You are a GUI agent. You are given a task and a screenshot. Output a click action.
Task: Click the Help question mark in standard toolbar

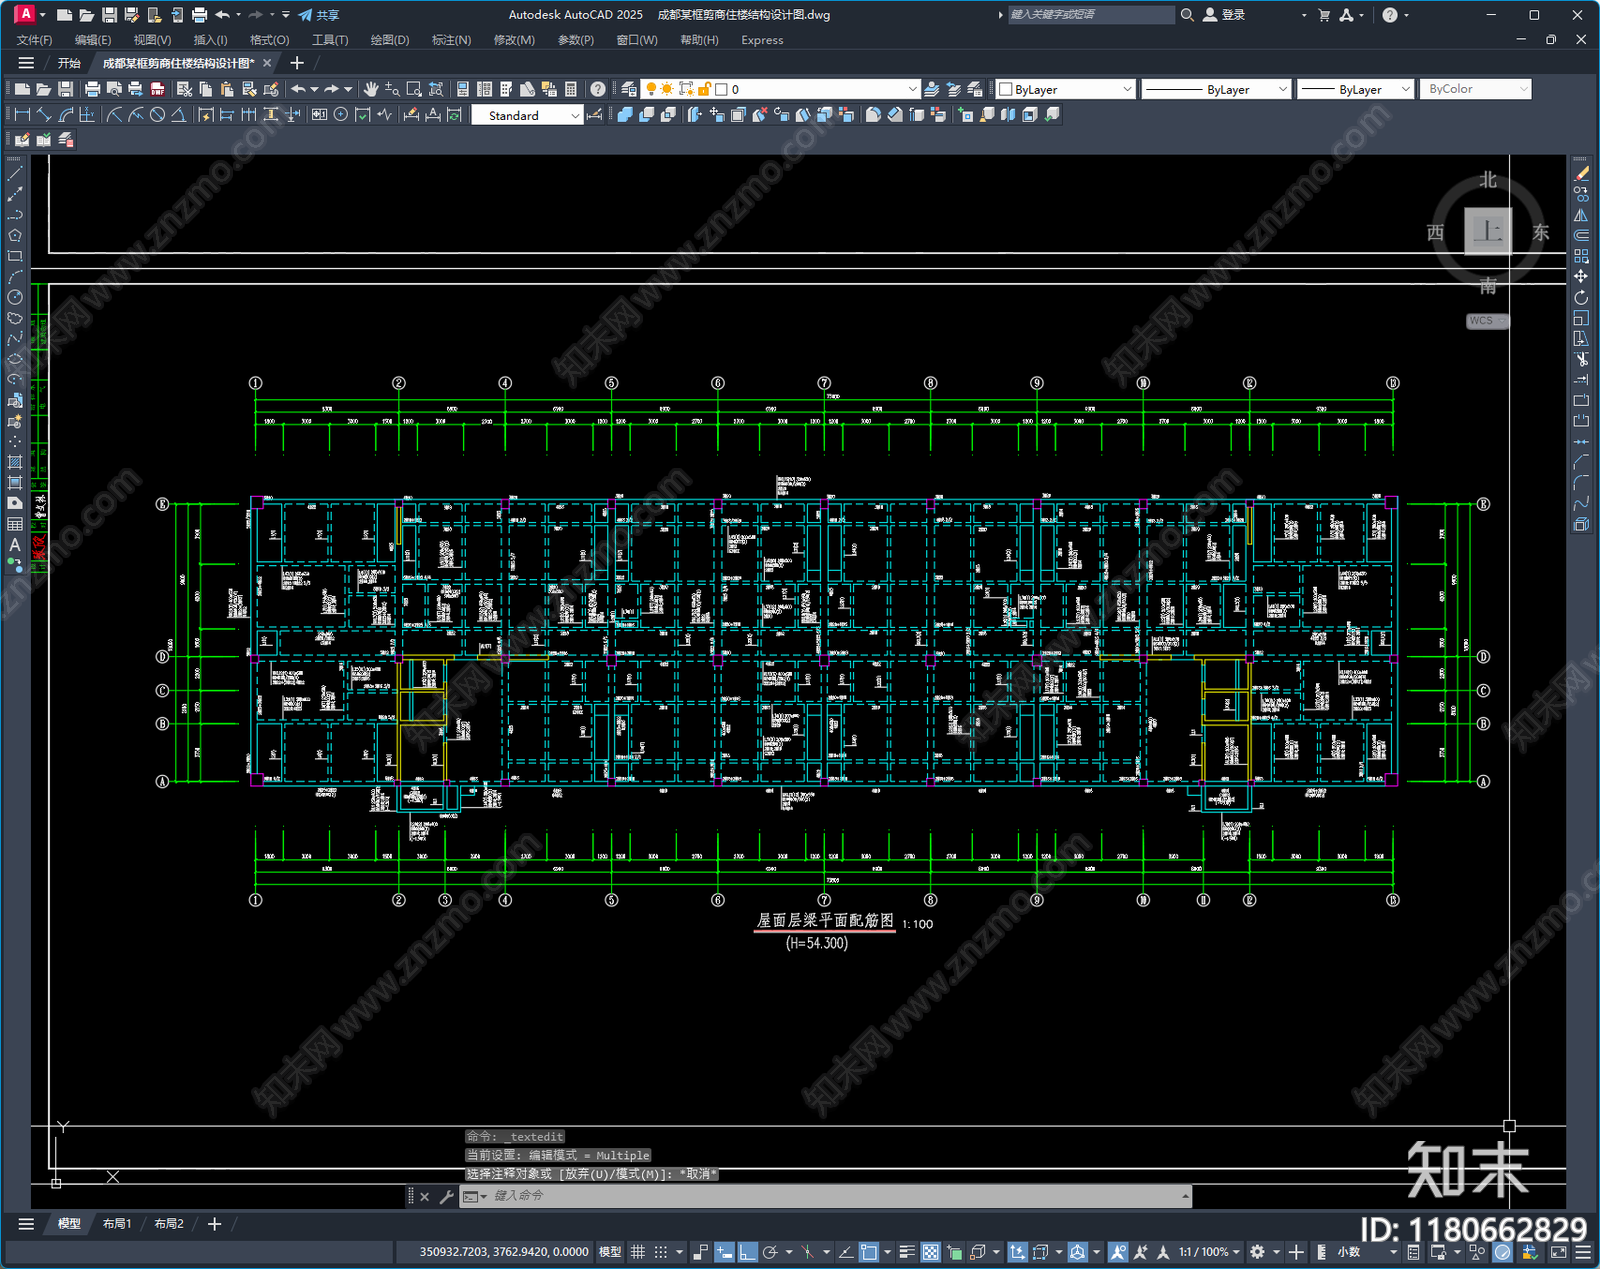[x=597, y=89]
